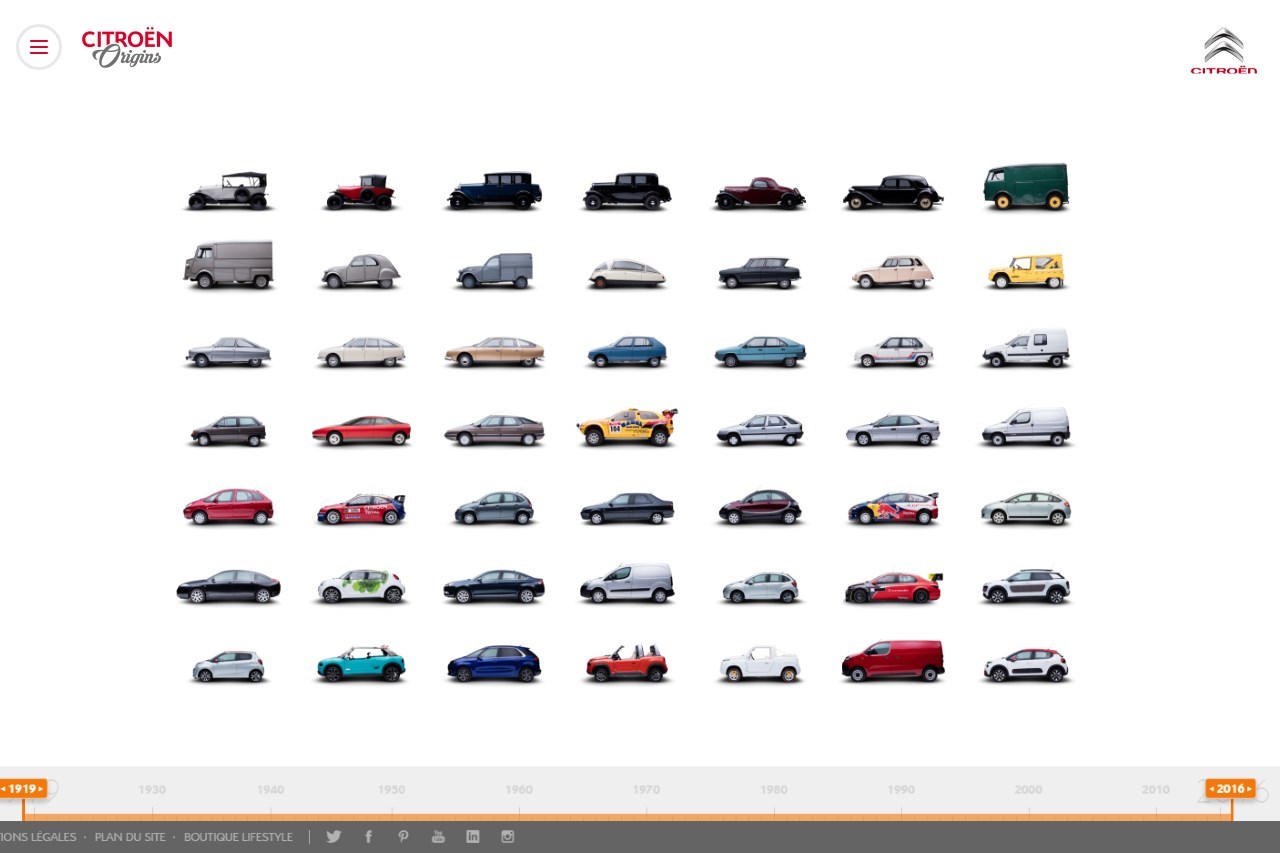Open the Facebook social link
This screenshot has height=853, width=1280.
click(368, 837)
